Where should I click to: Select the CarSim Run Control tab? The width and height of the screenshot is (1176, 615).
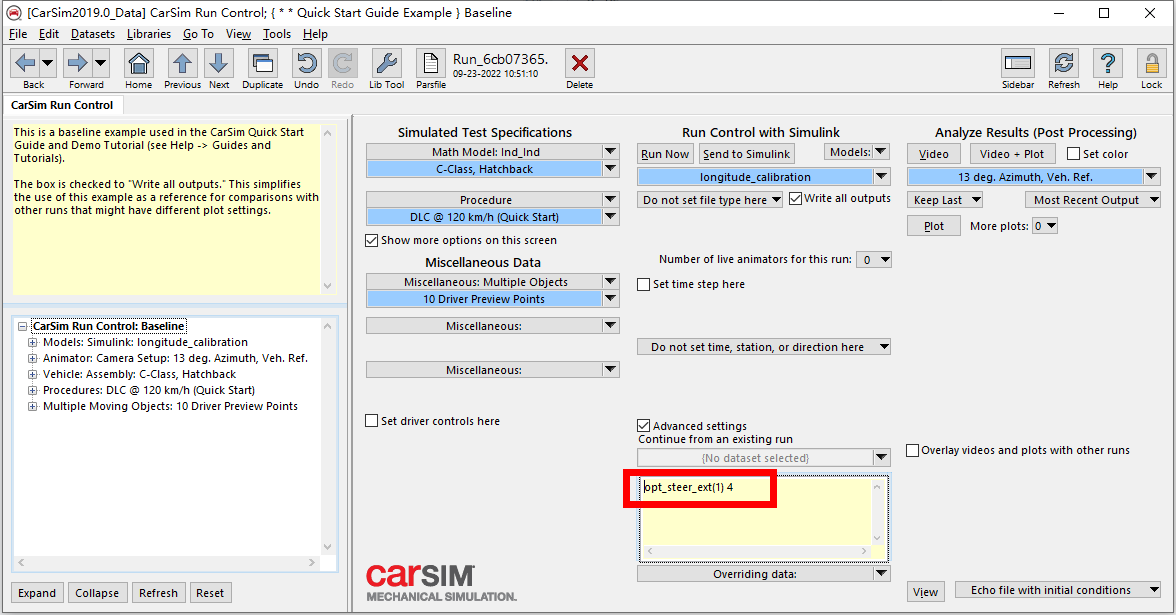click(62, 105)
